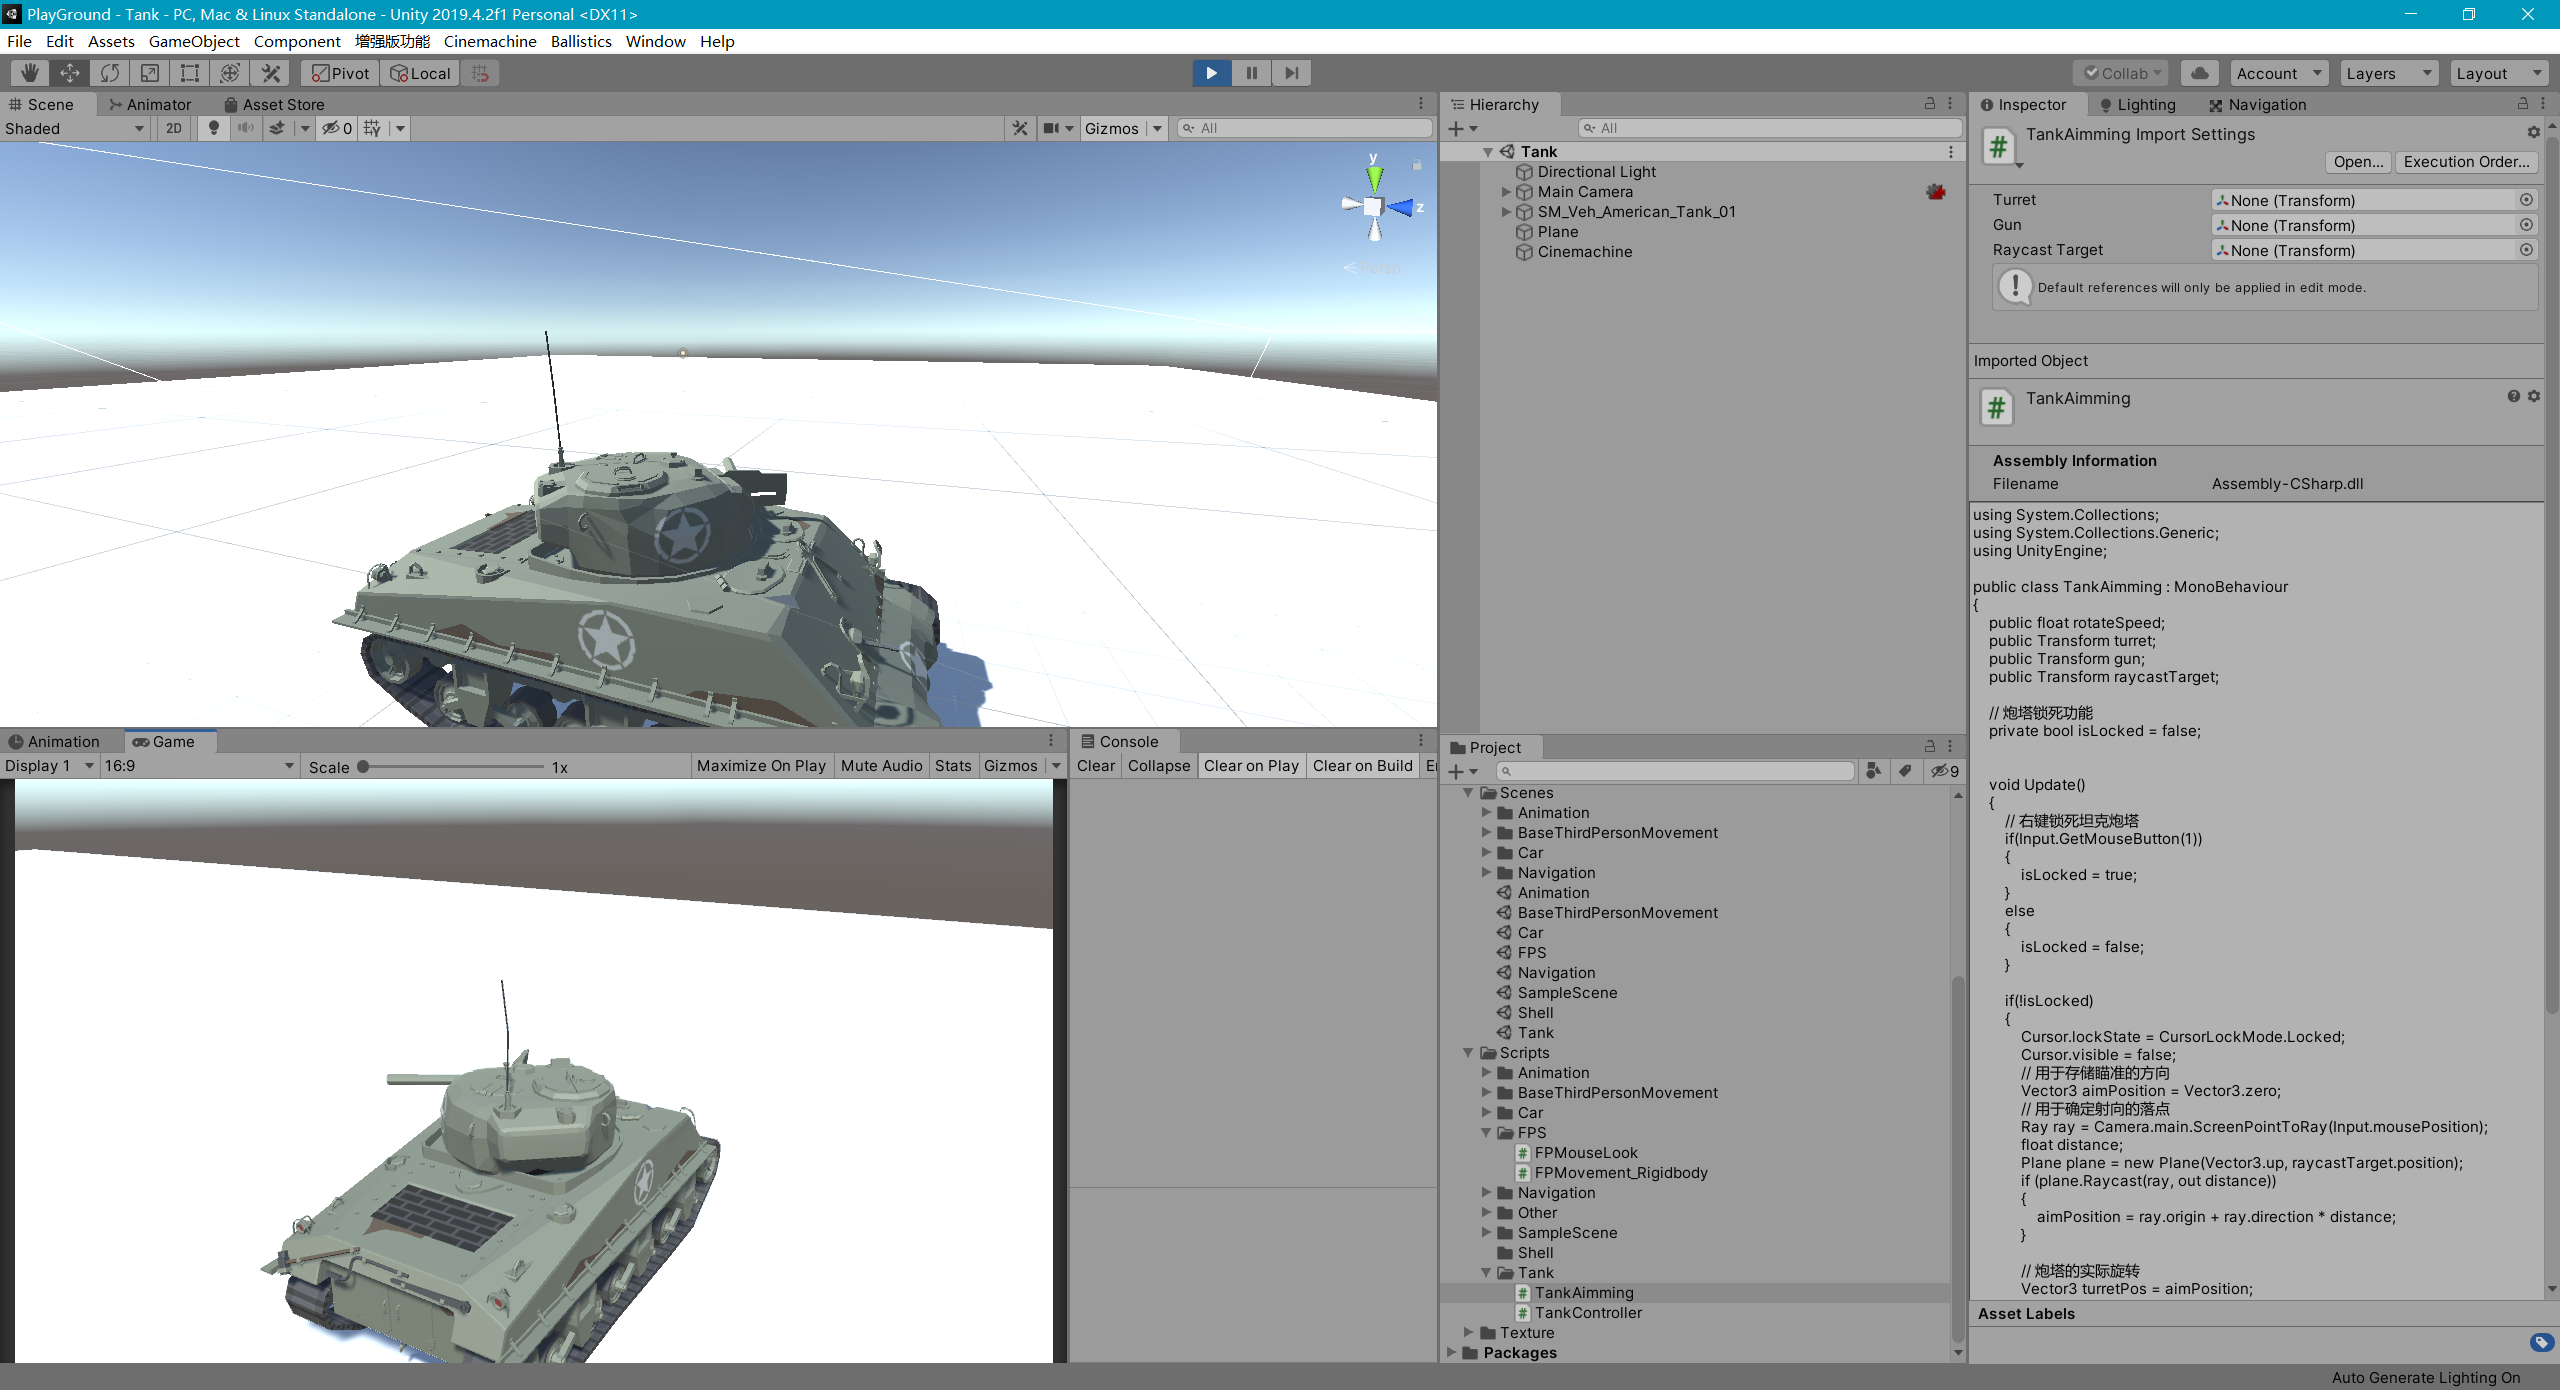The height and width of the screenshot is (1390, 2560).
Task: Open the Cinemachine menu
Action: pyautogui.click(x=489, y=41)
